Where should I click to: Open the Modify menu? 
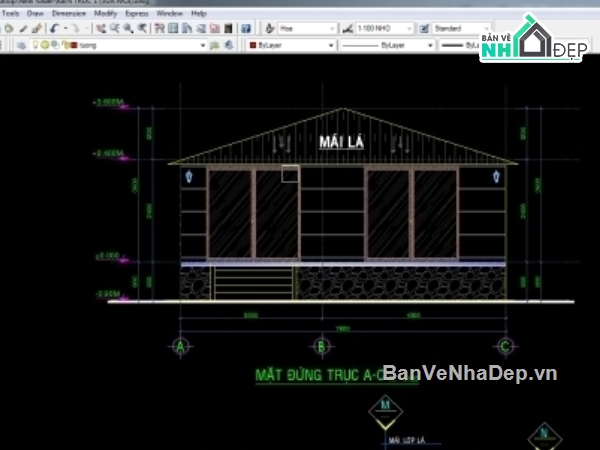click(x=105, y=14)
